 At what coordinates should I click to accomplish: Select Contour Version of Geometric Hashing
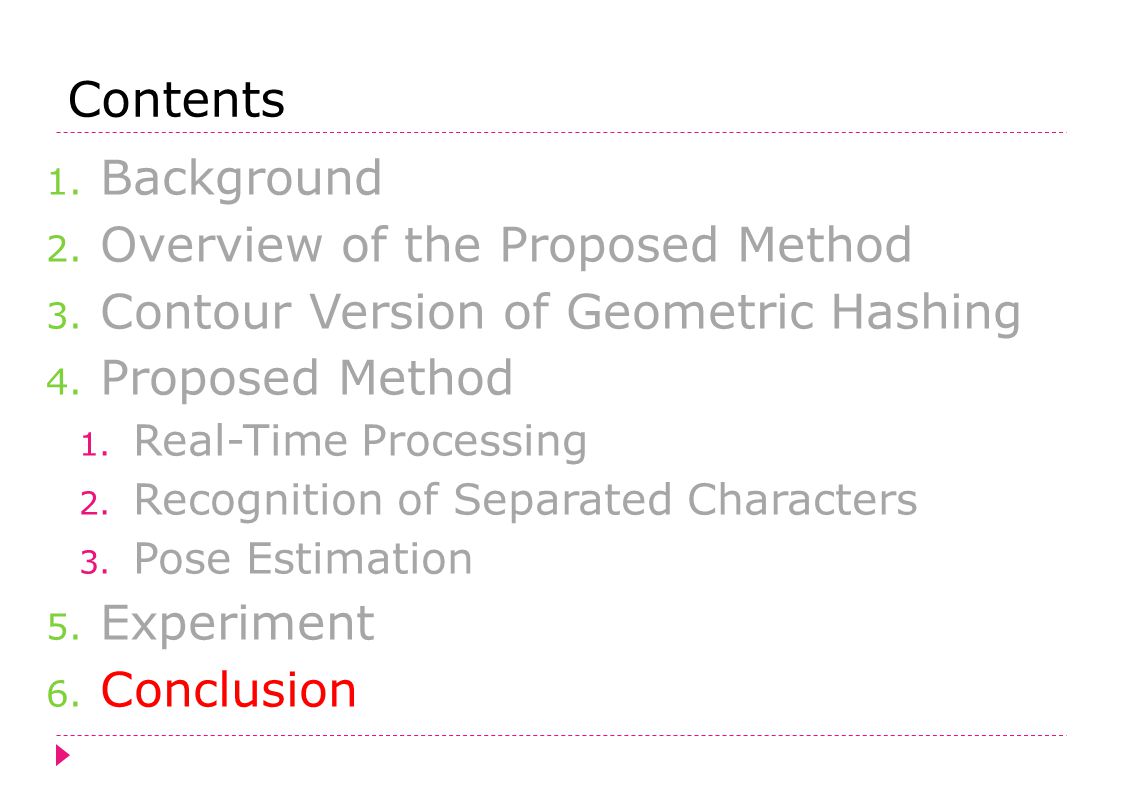pyautogui.click(x=560, y=312)
